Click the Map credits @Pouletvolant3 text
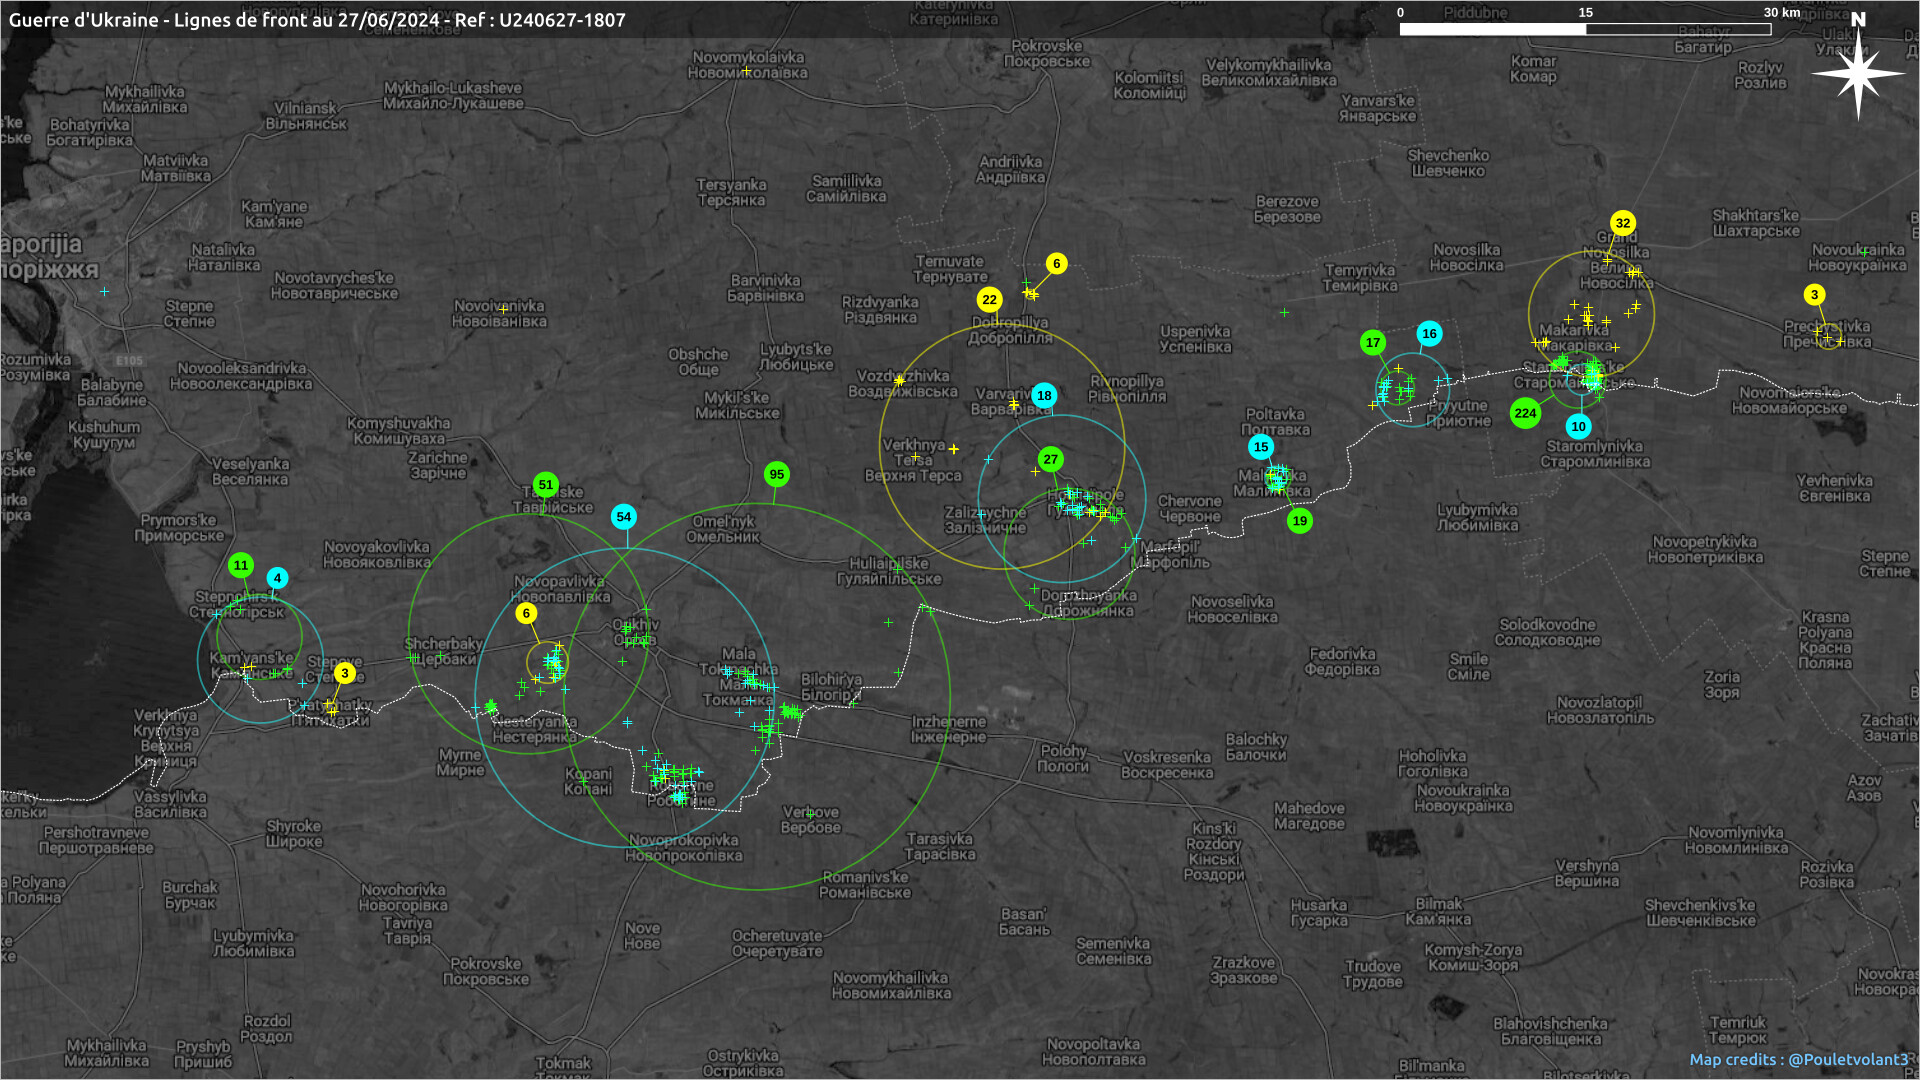Screen dimensions: 1920x1080 [x=1798, y=1060]
